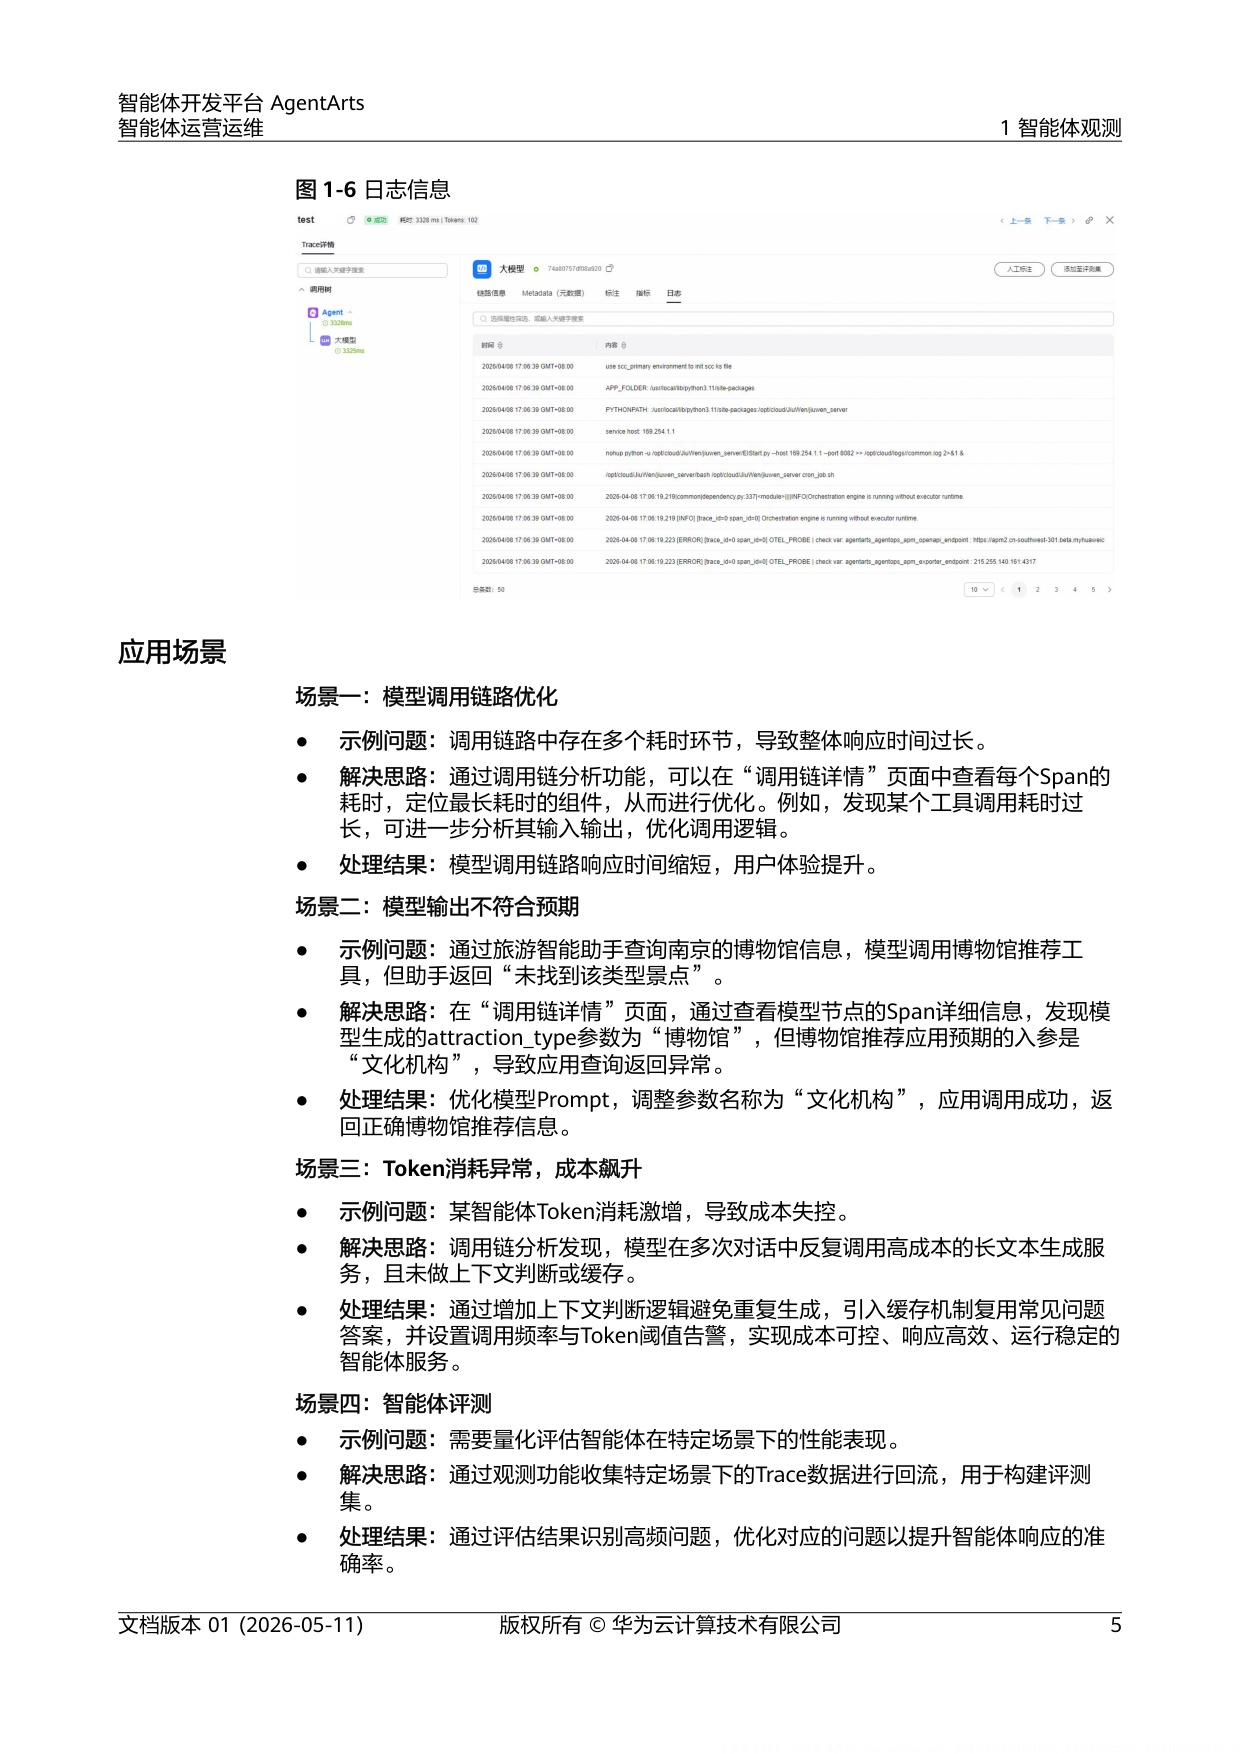The height and width of the screenshot is (1754, 1241).
Task: Focus the log attribute filter search field
Action: coord(793,319)
